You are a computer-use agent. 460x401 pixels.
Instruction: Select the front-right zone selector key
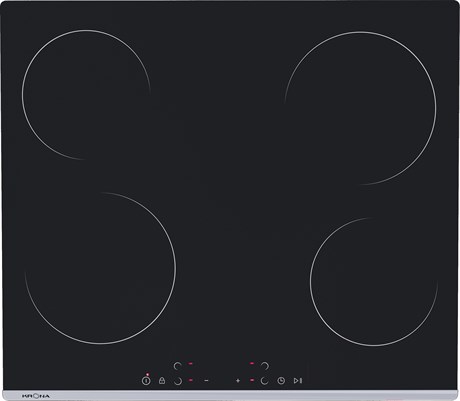pos(264,381)
